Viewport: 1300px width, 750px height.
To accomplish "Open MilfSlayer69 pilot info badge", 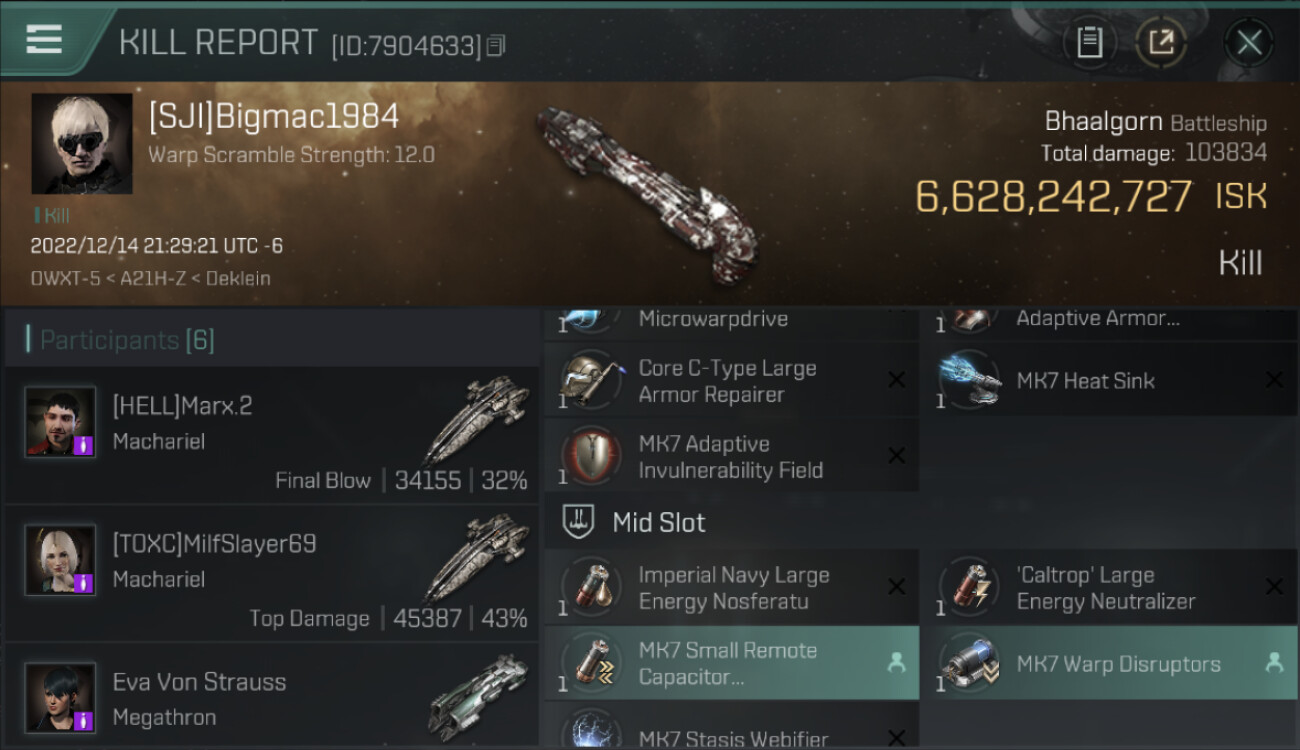I will click(84, 582).
